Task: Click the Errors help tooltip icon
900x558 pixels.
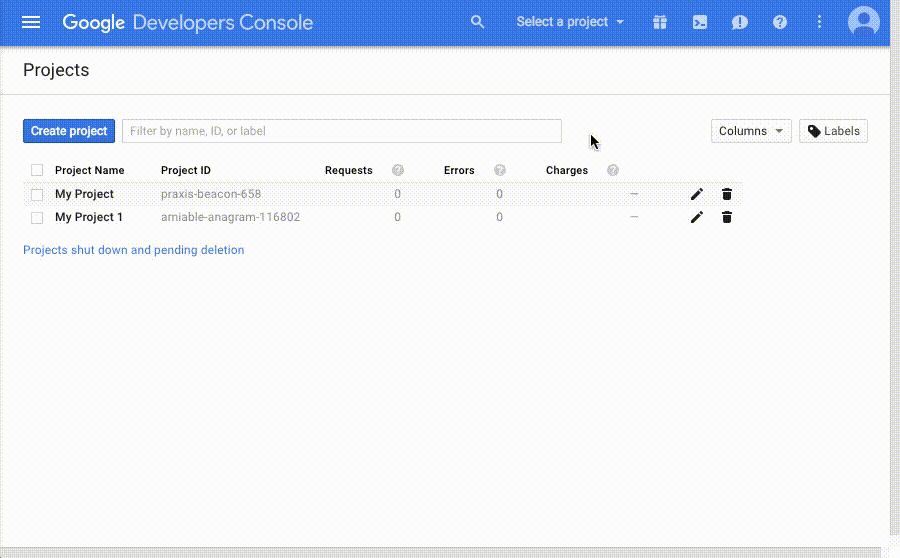Action: click(x=500, y=170)
